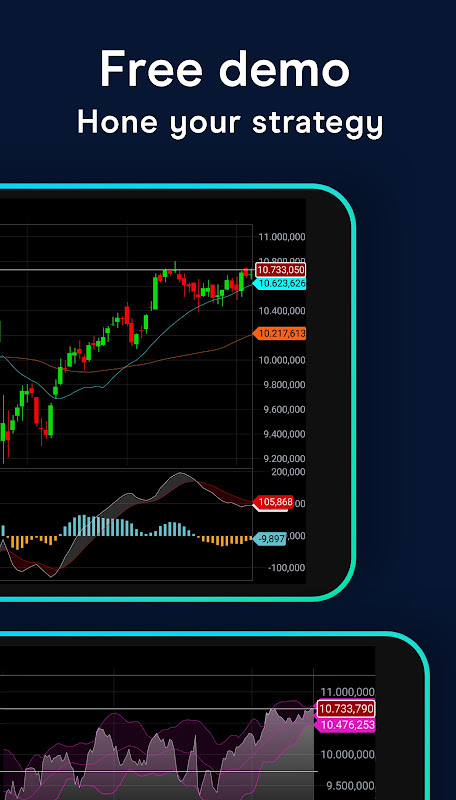456x800 pixels.
Task: Click the Bollinger band area chart in lower phone
Action: tap(157, 737)
